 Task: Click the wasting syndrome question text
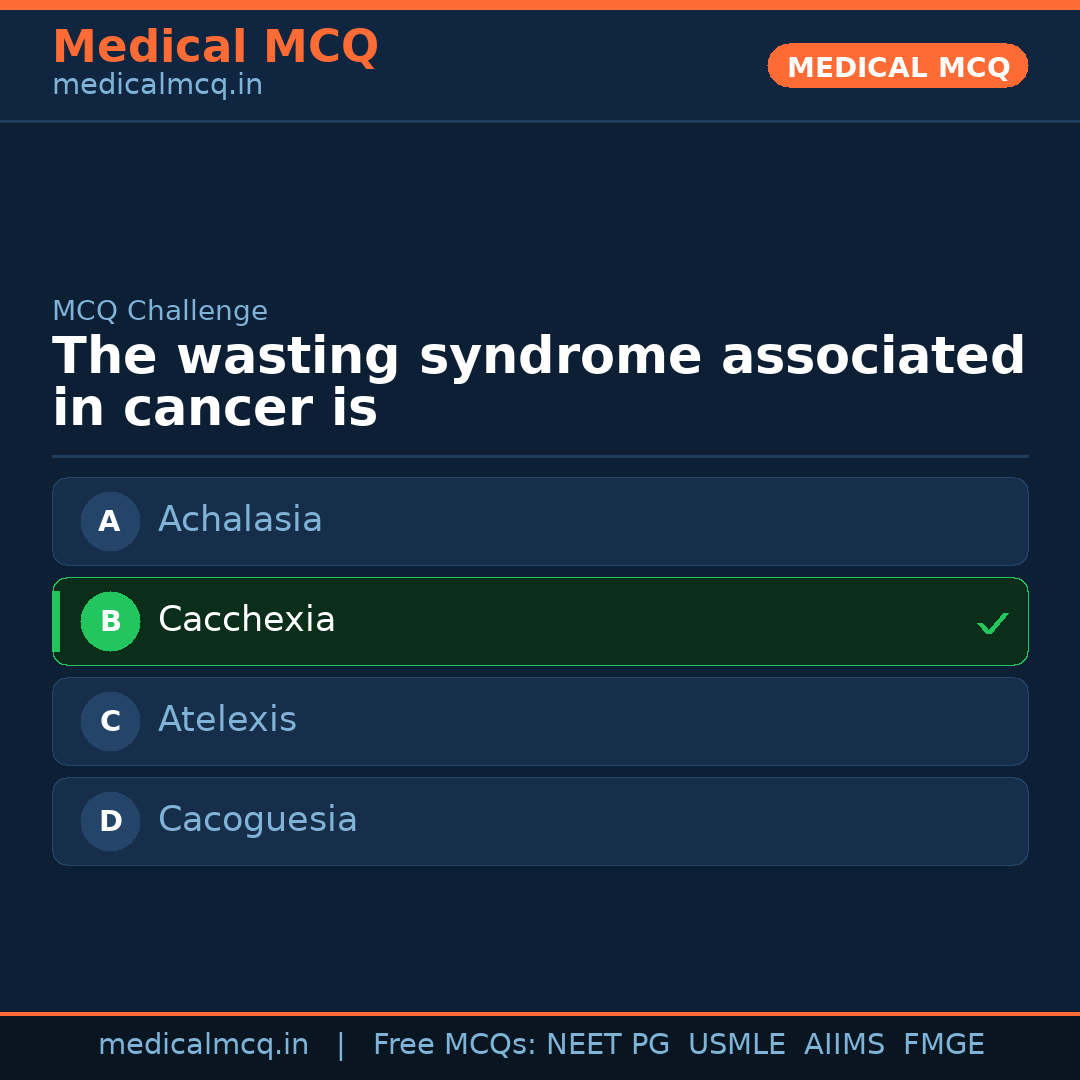pyautogui.click(x=538, y=383)
